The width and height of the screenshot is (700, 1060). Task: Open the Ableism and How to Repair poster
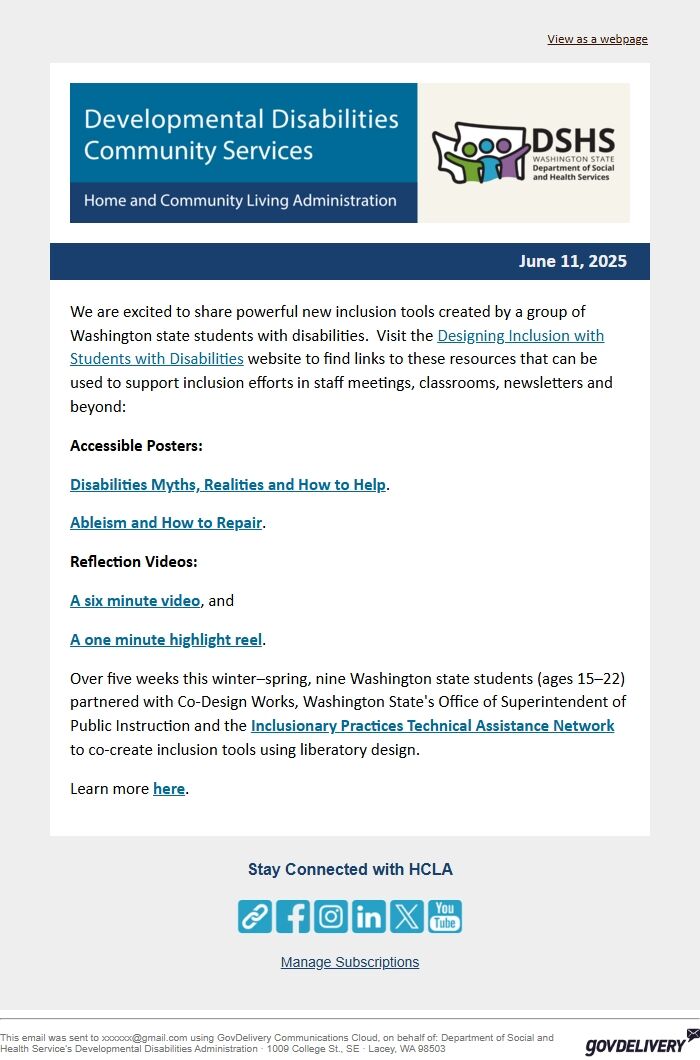(x=165, y=522)
